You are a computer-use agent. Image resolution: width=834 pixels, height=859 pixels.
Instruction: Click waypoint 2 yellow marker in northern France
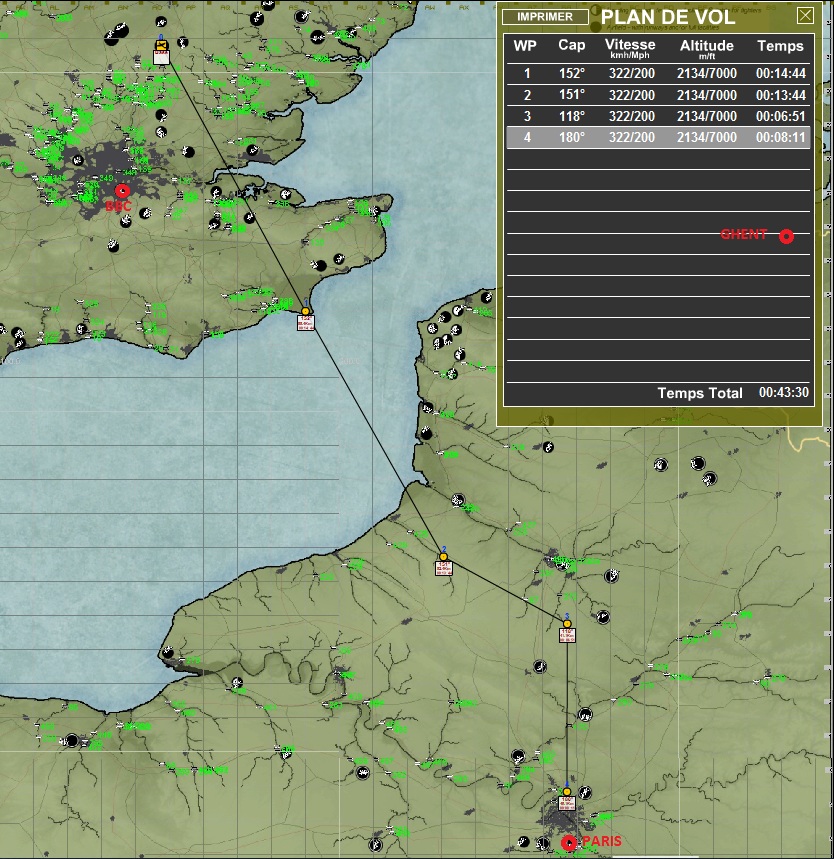(443, 557)
